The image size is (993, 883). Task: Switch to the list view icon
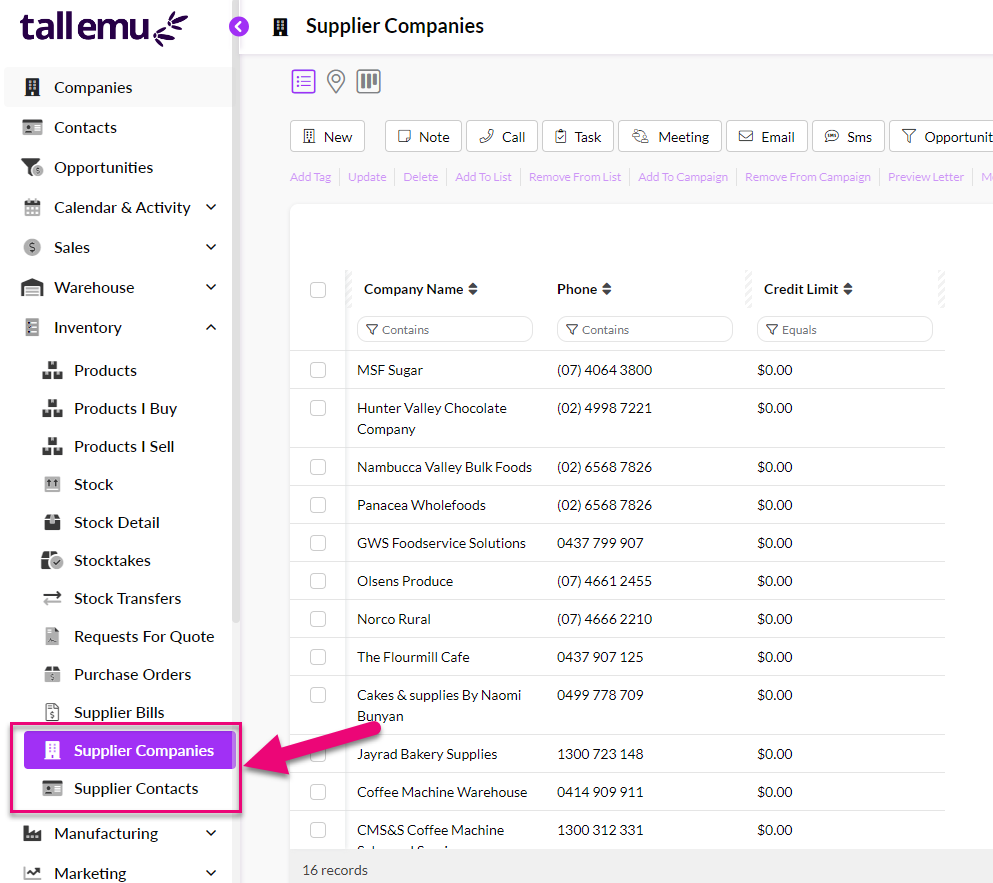pos(304,82)
